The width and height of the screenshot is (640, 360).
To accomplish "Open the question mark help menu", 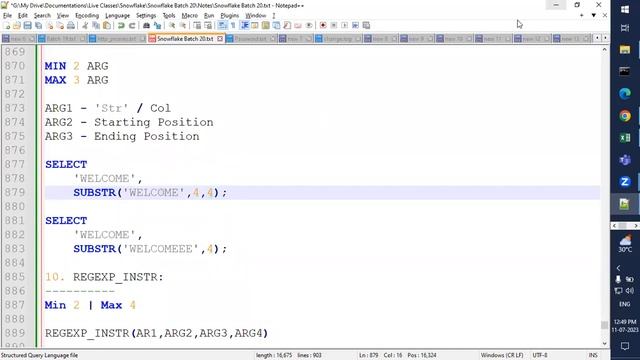I will coord(273,16).
